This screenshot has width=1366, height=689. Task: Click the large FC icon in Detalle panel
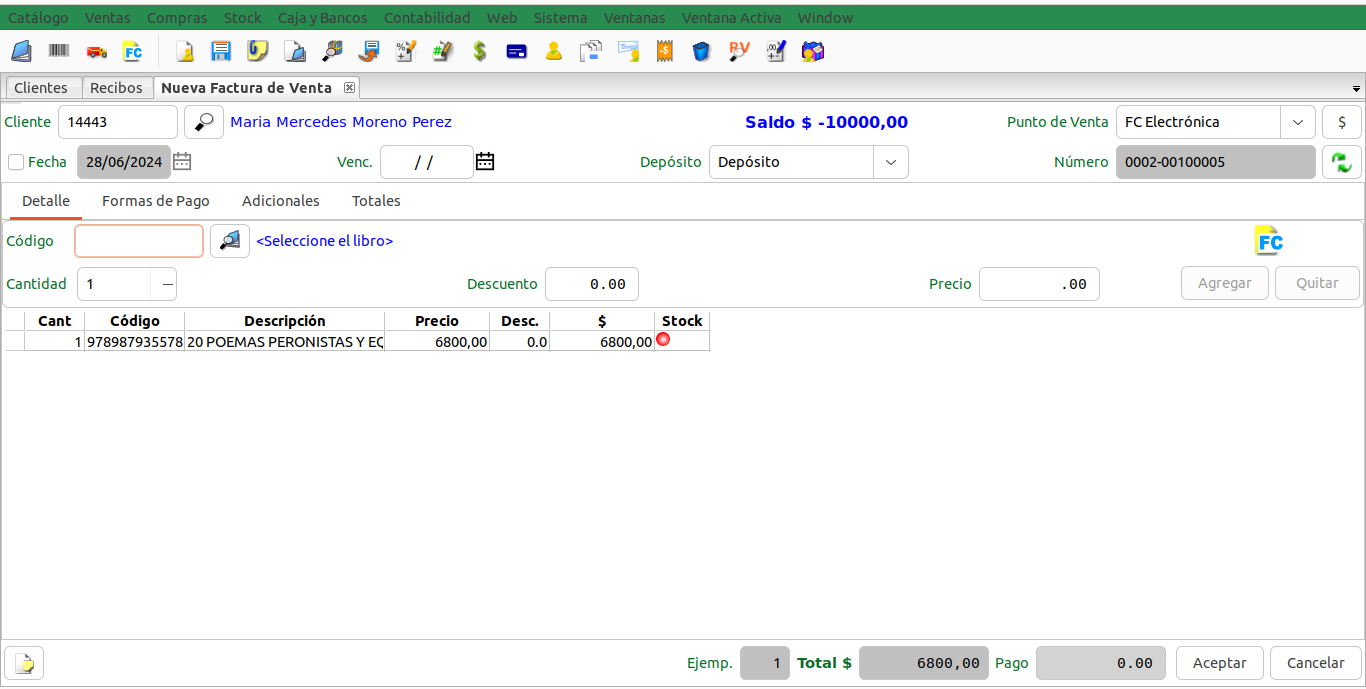tap(1269, 241)
